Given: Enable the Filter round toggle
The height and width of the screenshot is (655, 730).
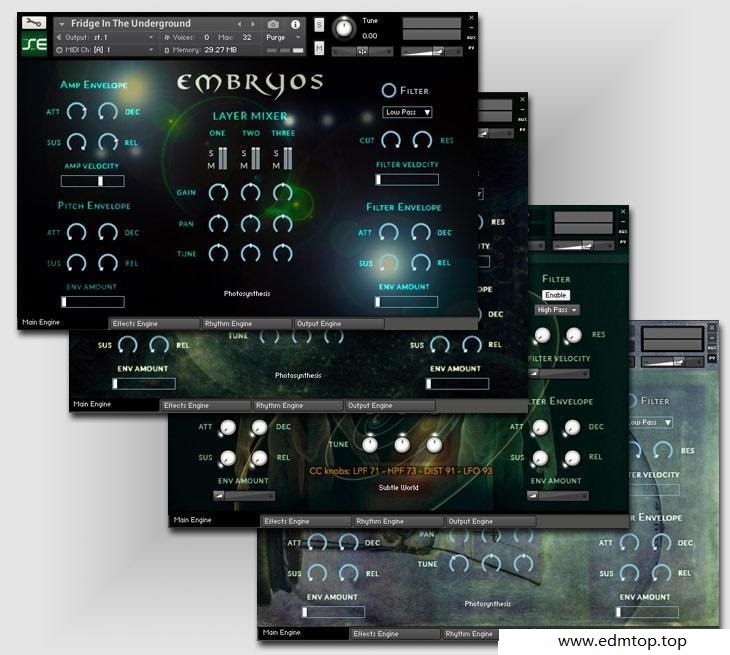Looking at the screenshot, I should 389,90.
